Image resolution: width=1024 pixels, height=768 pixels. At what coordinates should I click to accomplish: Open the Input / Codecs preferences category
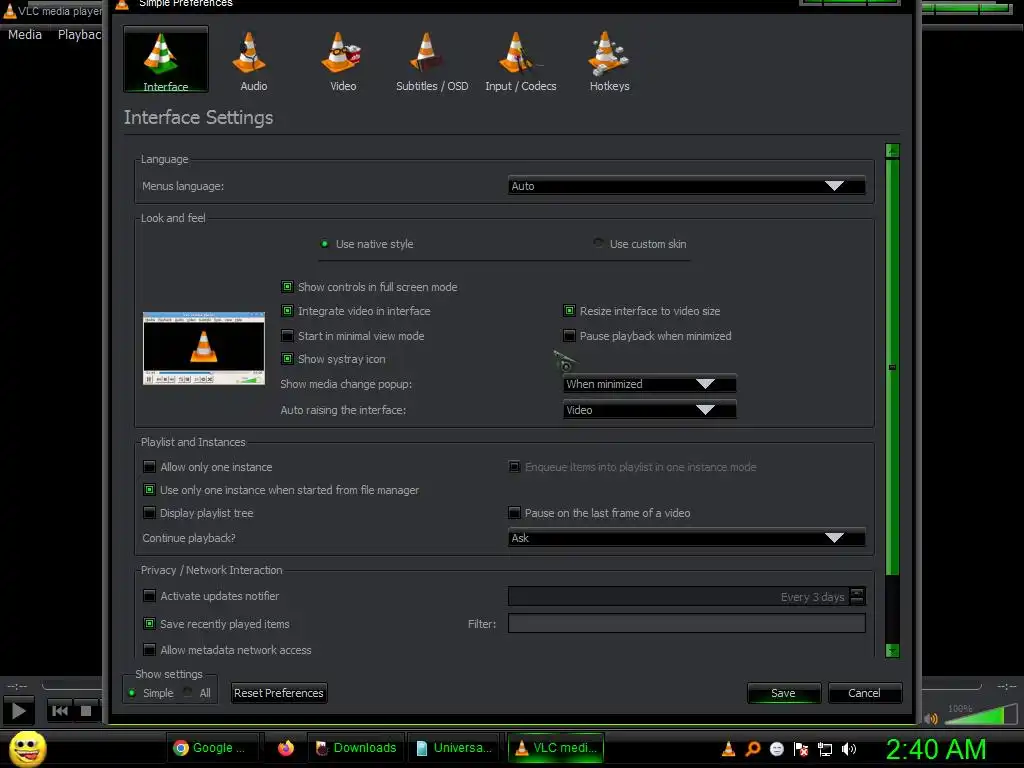point(520,61)
